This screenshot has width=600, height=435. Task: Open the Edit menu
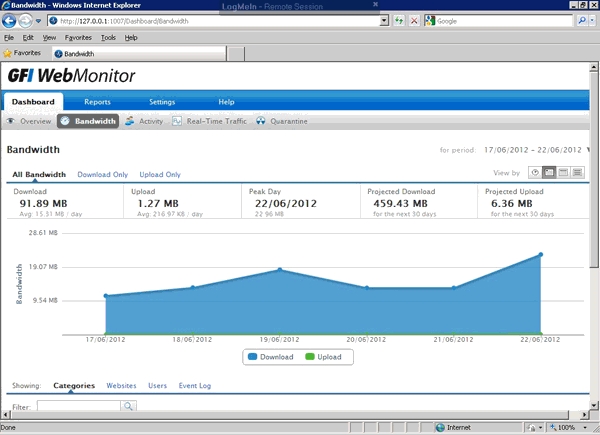pos(28,37)
